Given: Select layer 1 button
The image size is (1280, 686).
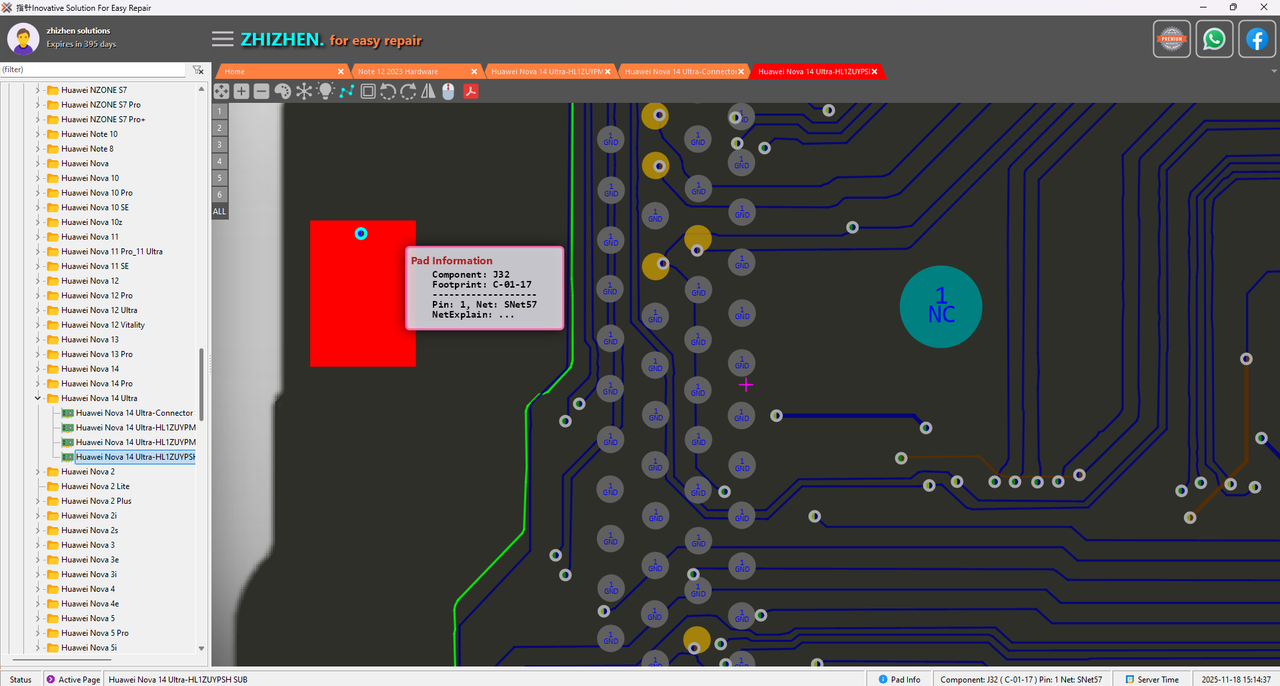Looking at the screenshot, I should pyautogui.click(x=220, y=111).
